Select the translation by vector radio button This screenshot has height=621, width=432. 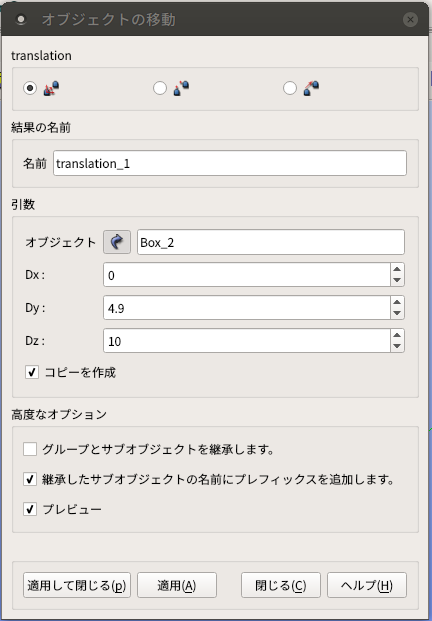point(289,88)
